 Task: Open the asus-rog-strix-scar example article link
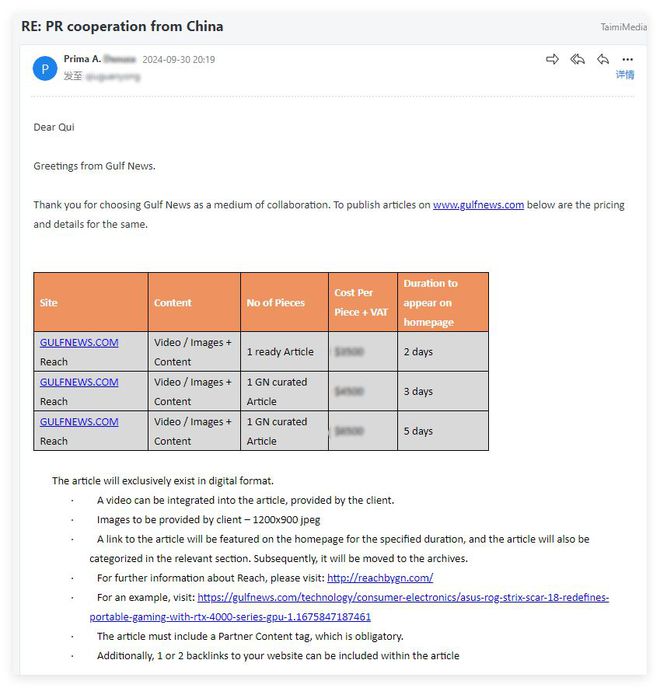tap(349, 607)
